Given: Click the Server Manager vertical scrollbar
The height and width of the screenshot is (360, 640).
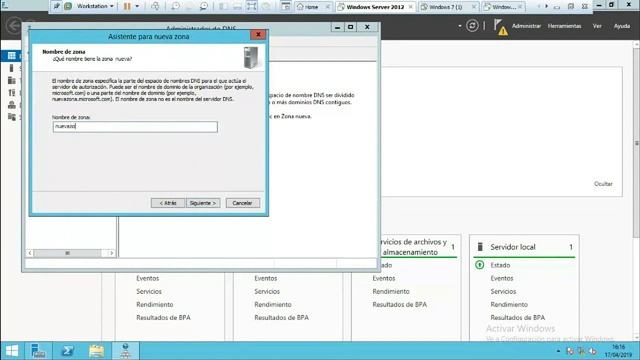Looking at the screenshot, I should 637,143.
